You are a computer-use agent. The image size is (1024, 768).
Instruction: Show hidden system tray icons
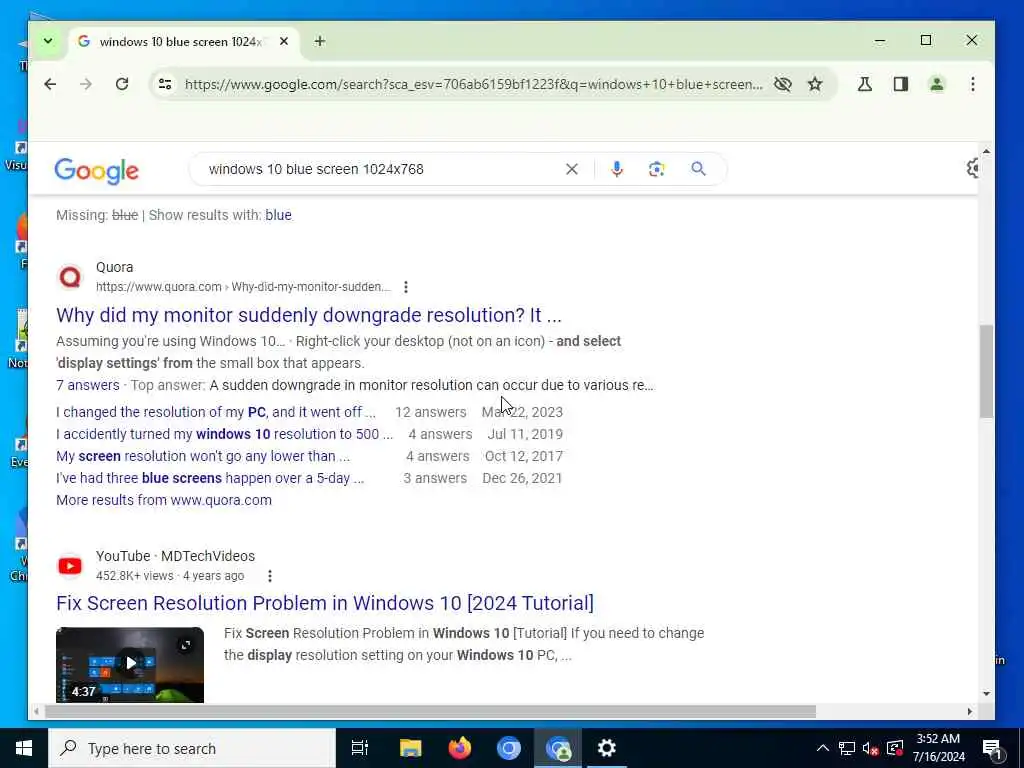[823, 748]
